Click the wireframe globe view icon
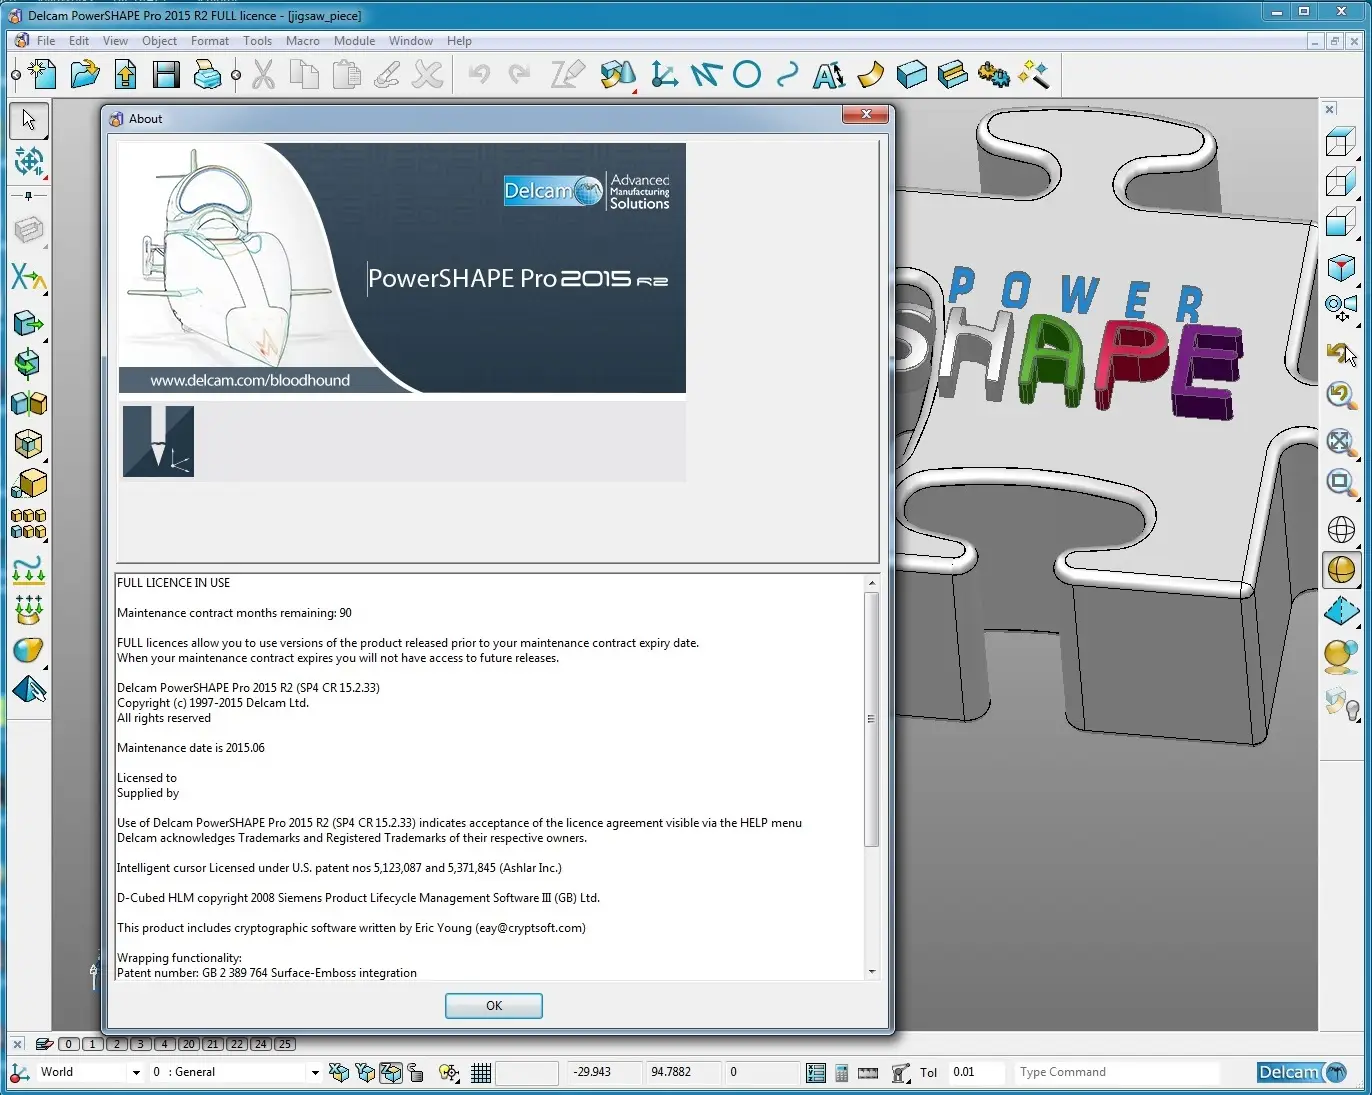Image resolution: width=1372 pixels, height=1095 pixels. [1341, 529]
